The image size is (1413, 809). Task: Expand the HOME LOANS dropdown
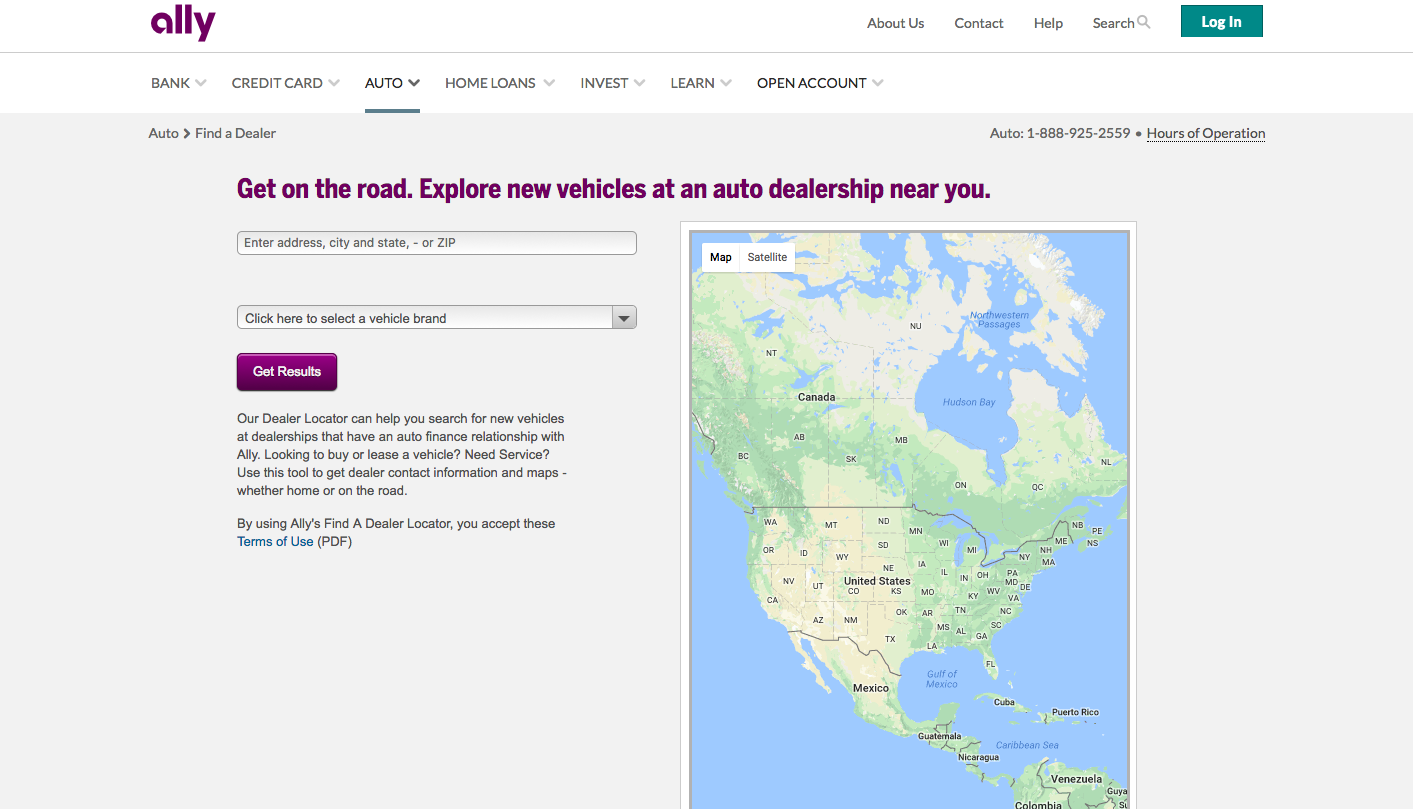499,83
